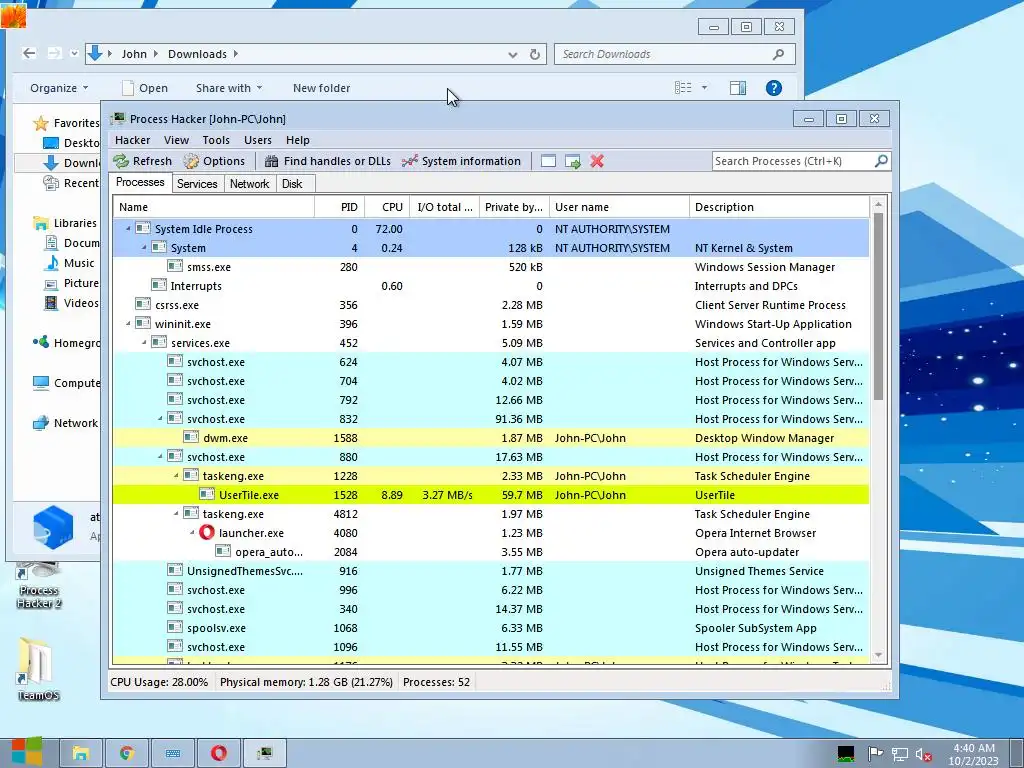1024x768 pixels.
Task: Click Open button in Explorer toolbar
Action: coord(145,88)
